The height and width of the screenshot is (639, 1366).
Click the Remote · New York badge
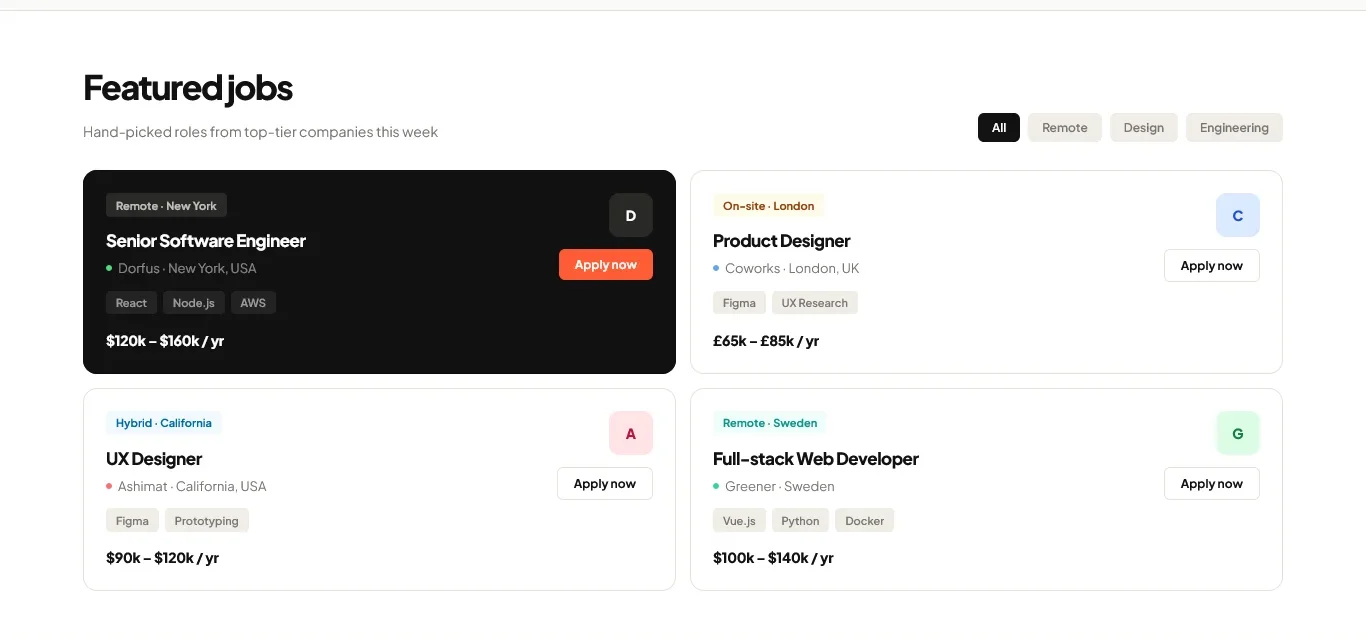pos(166,206)
